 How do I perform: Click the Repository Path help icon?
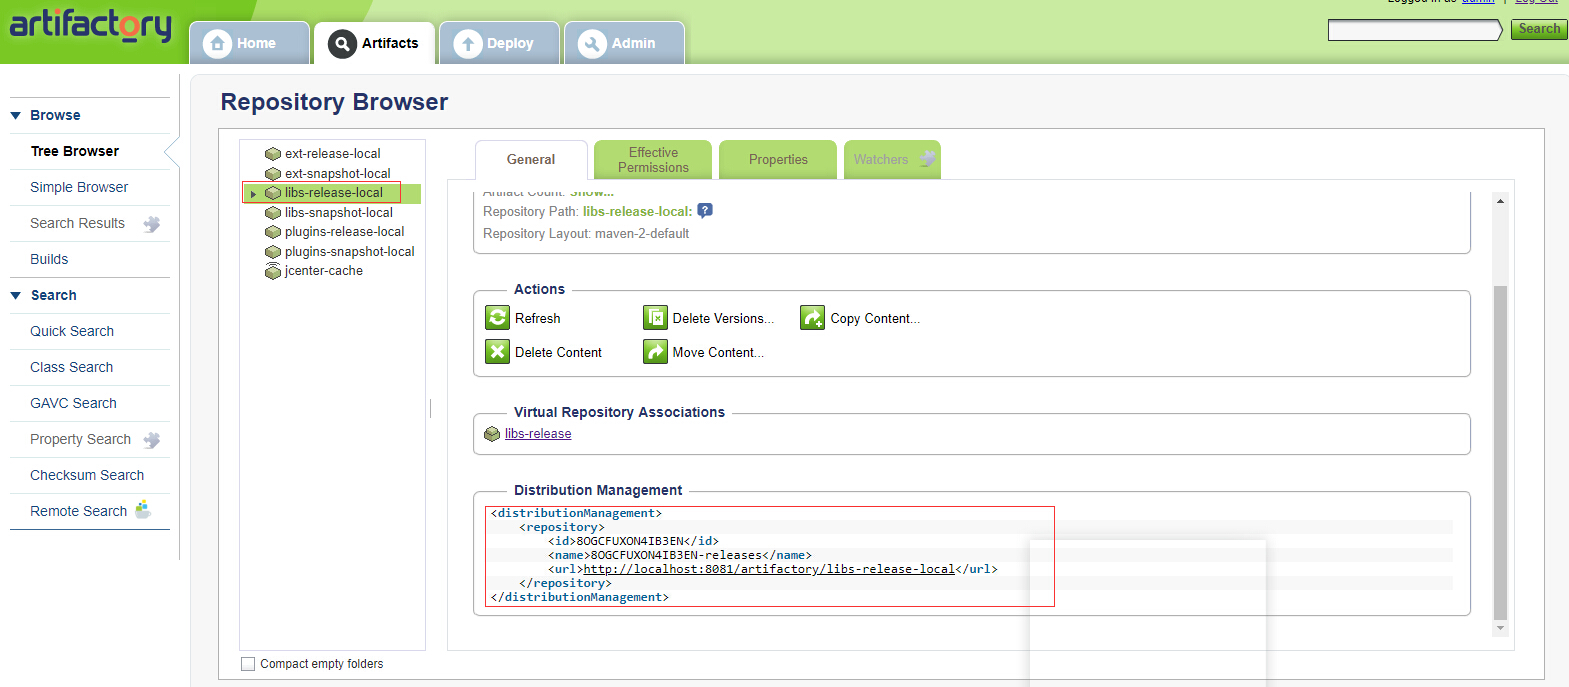705,211
